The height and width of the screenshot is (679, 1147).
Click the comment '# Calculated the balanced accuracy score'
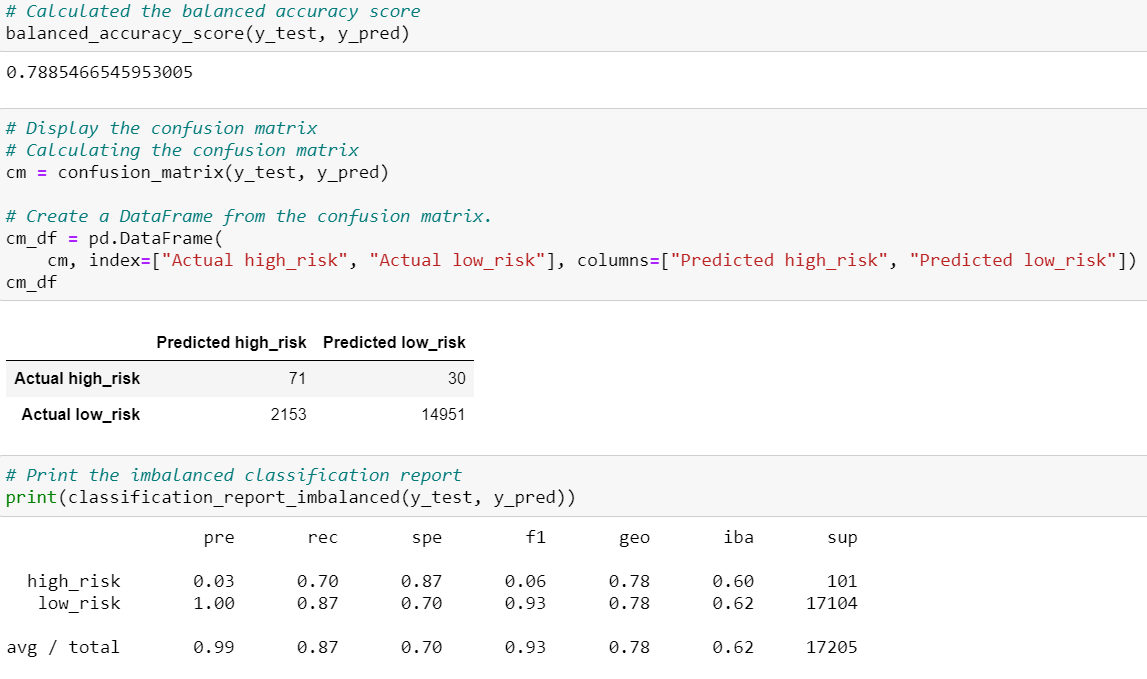pyautogui.click(x=213, y=12)
